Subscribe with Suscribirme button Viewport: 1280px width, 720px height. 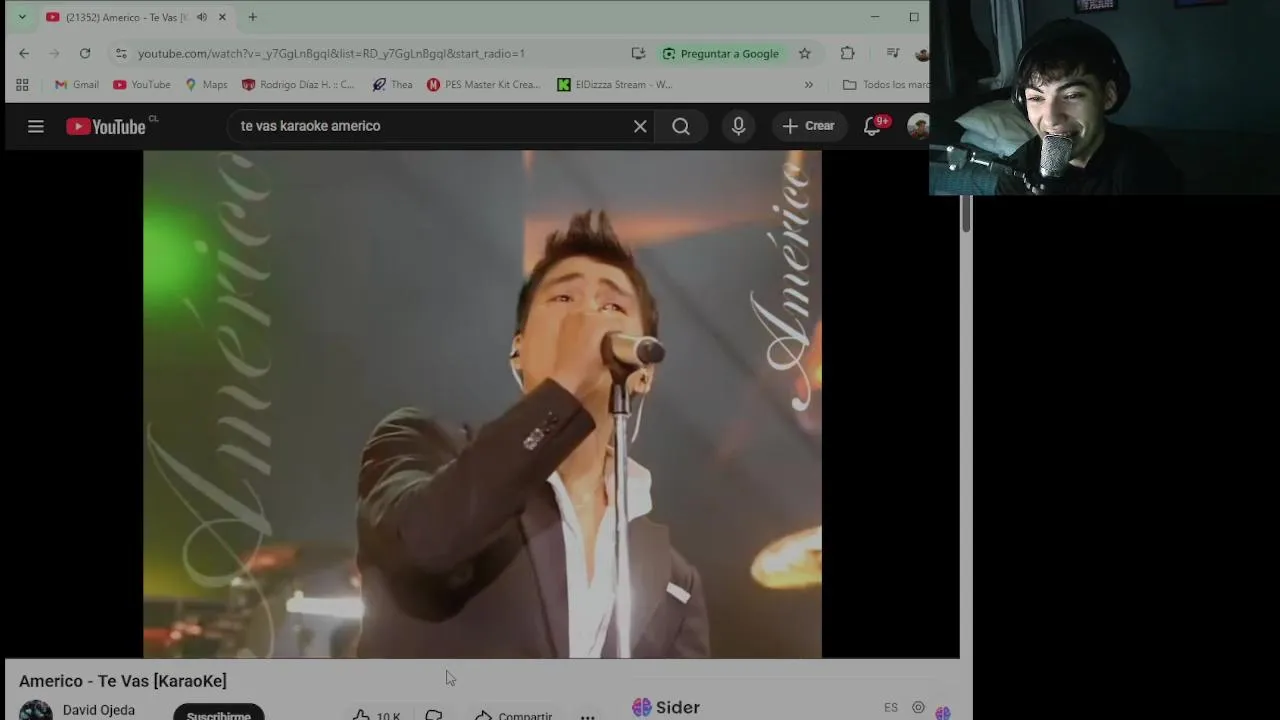point(219,713)
